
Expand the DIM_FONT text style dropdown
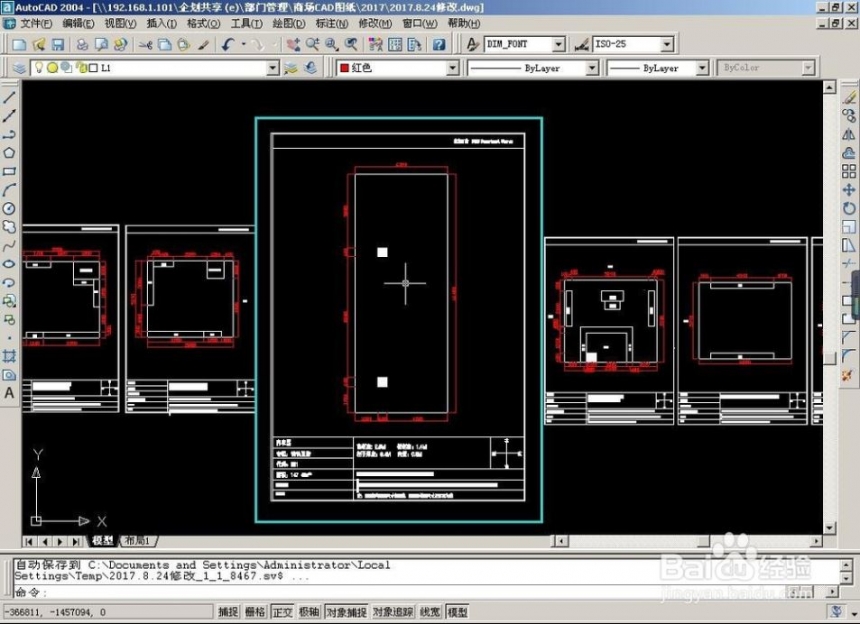[x=558, y=44]
